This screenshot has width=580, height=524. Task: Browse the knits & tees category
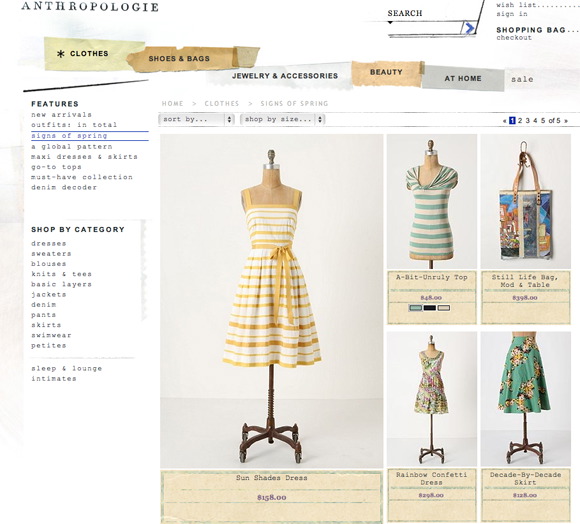point(61,274)
